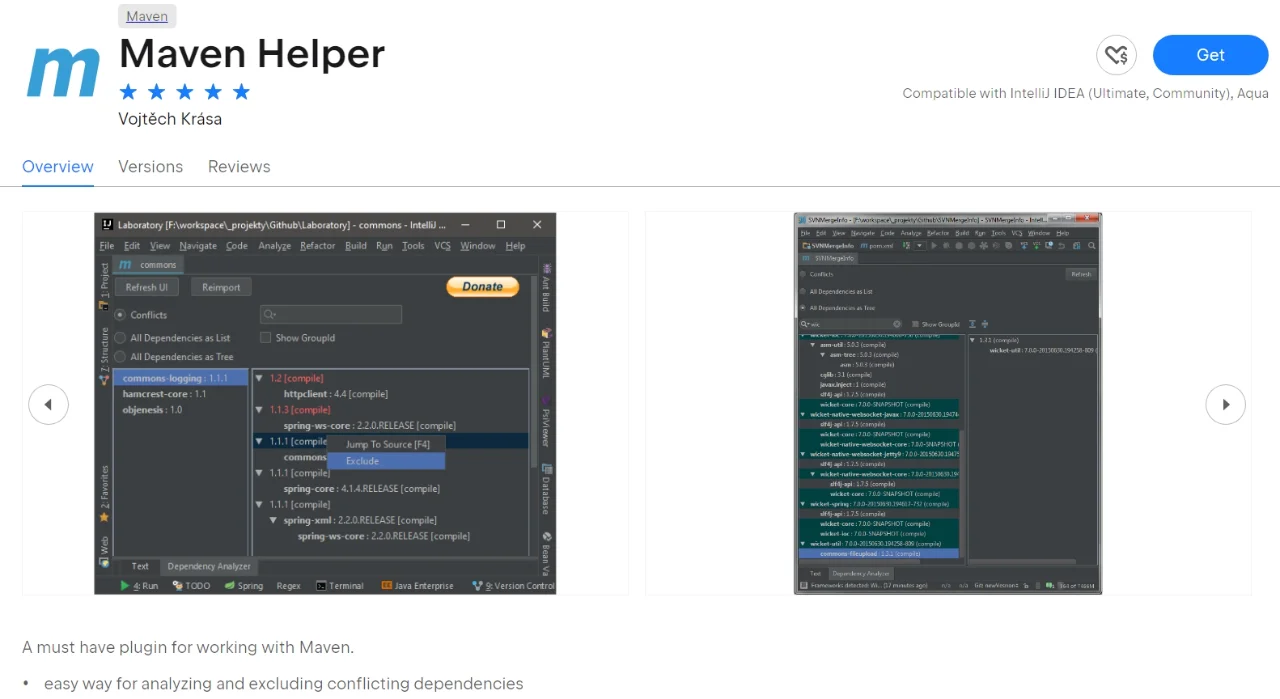Click Z: Structure side tab in screenshot
1280x699 pixels.
tap(104, 354)
